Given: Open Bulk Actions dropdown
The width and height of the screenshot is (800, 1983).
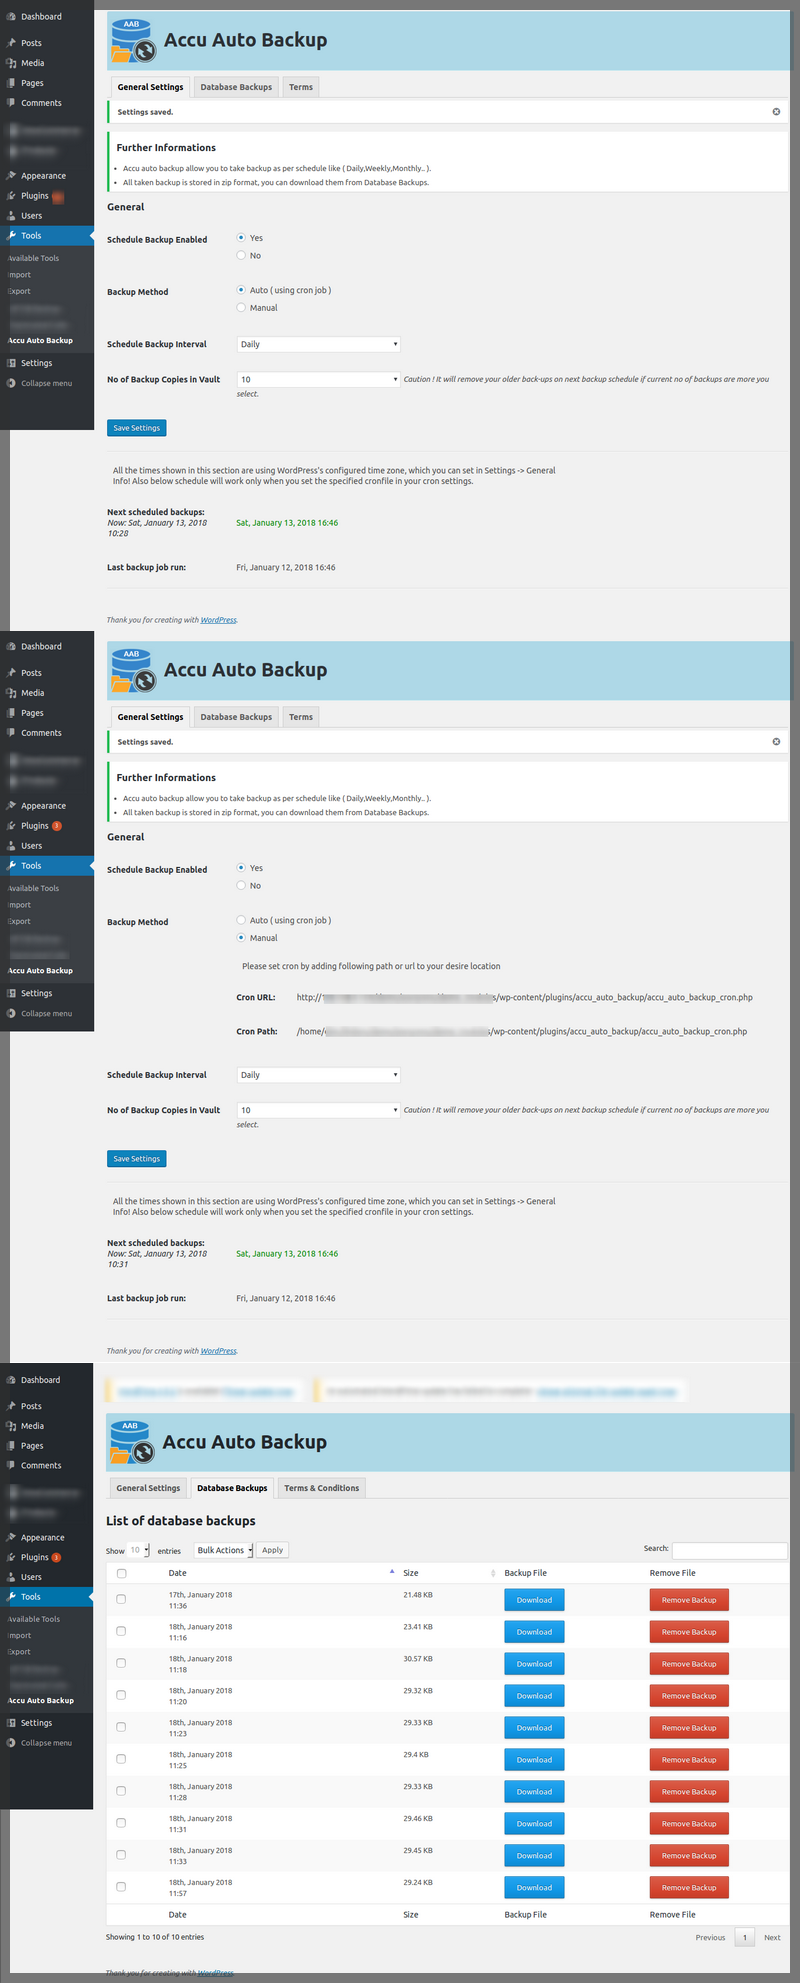Looking at the screenshot, I should tap(223, 1550).
